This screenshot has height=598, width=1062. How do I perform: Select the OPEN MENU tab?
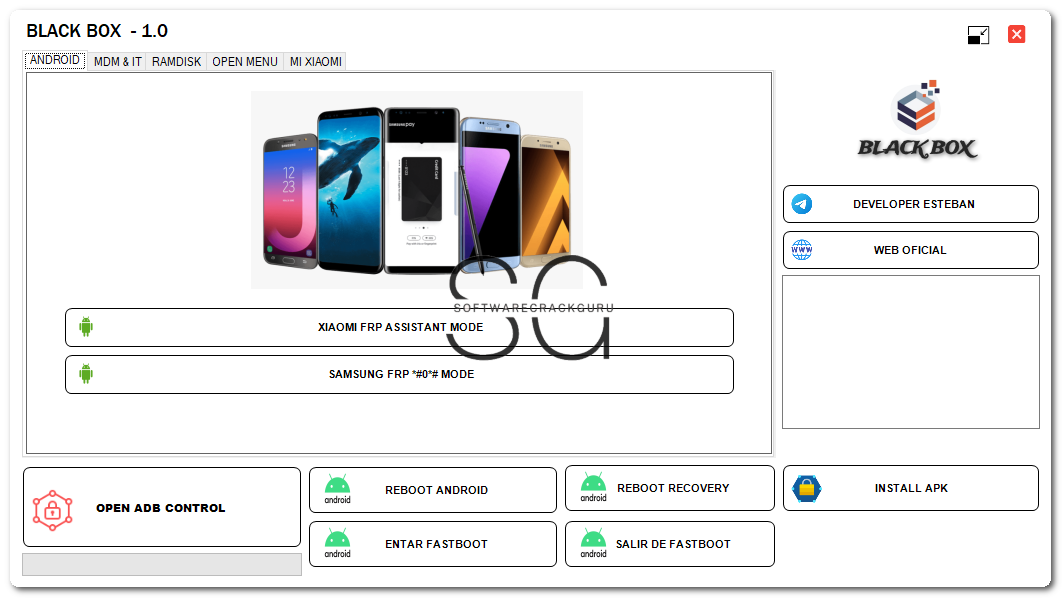coord(245,62)
